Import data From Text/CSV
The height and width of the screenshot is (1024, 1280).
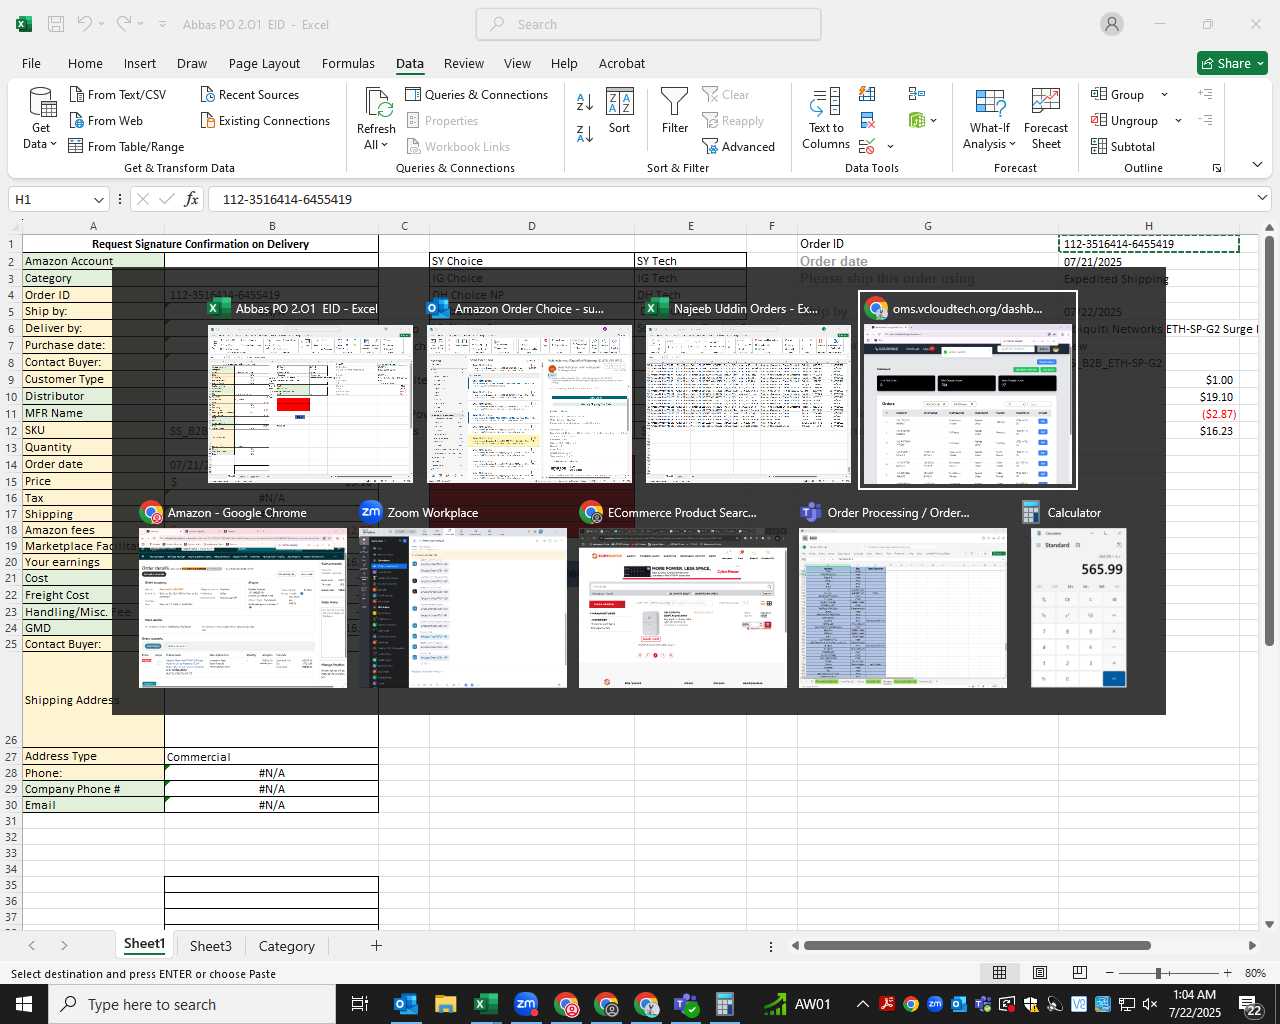pyautogui.click(x=118, y=95)
